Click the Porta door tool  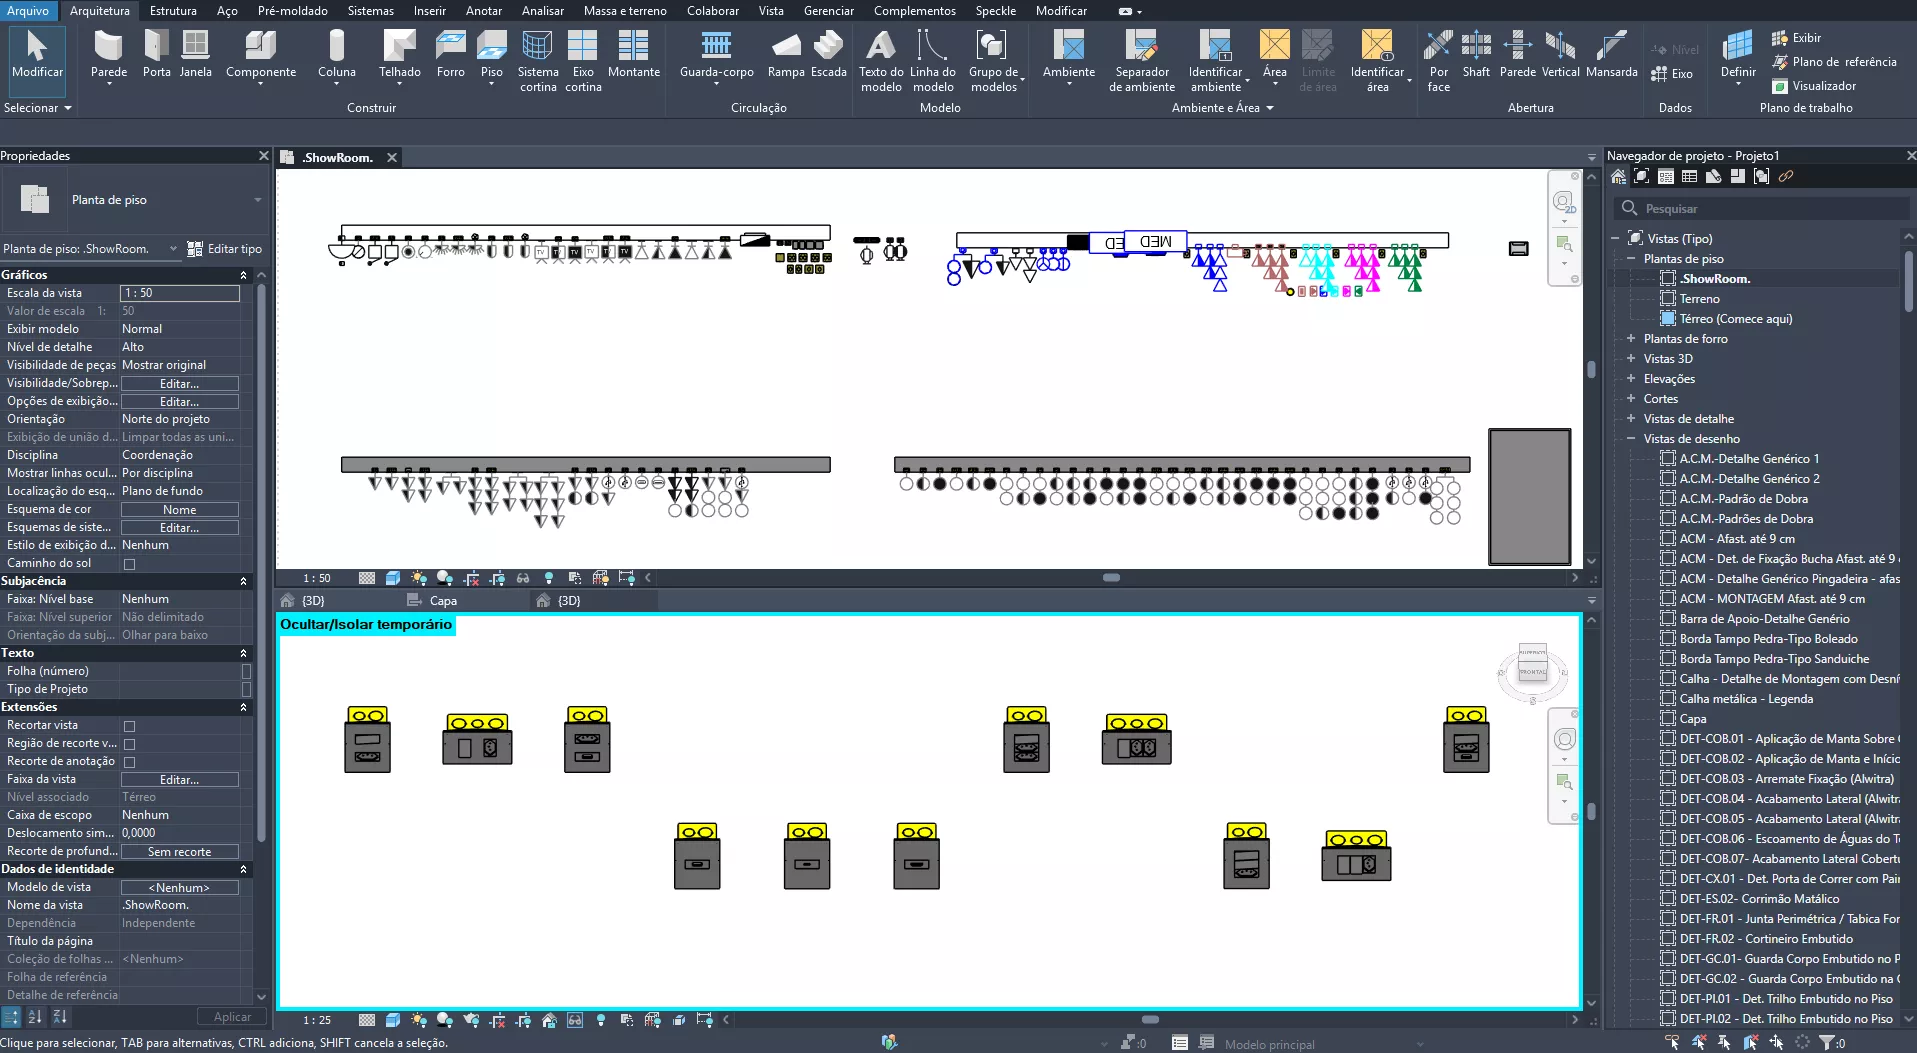tap(156, 54)
